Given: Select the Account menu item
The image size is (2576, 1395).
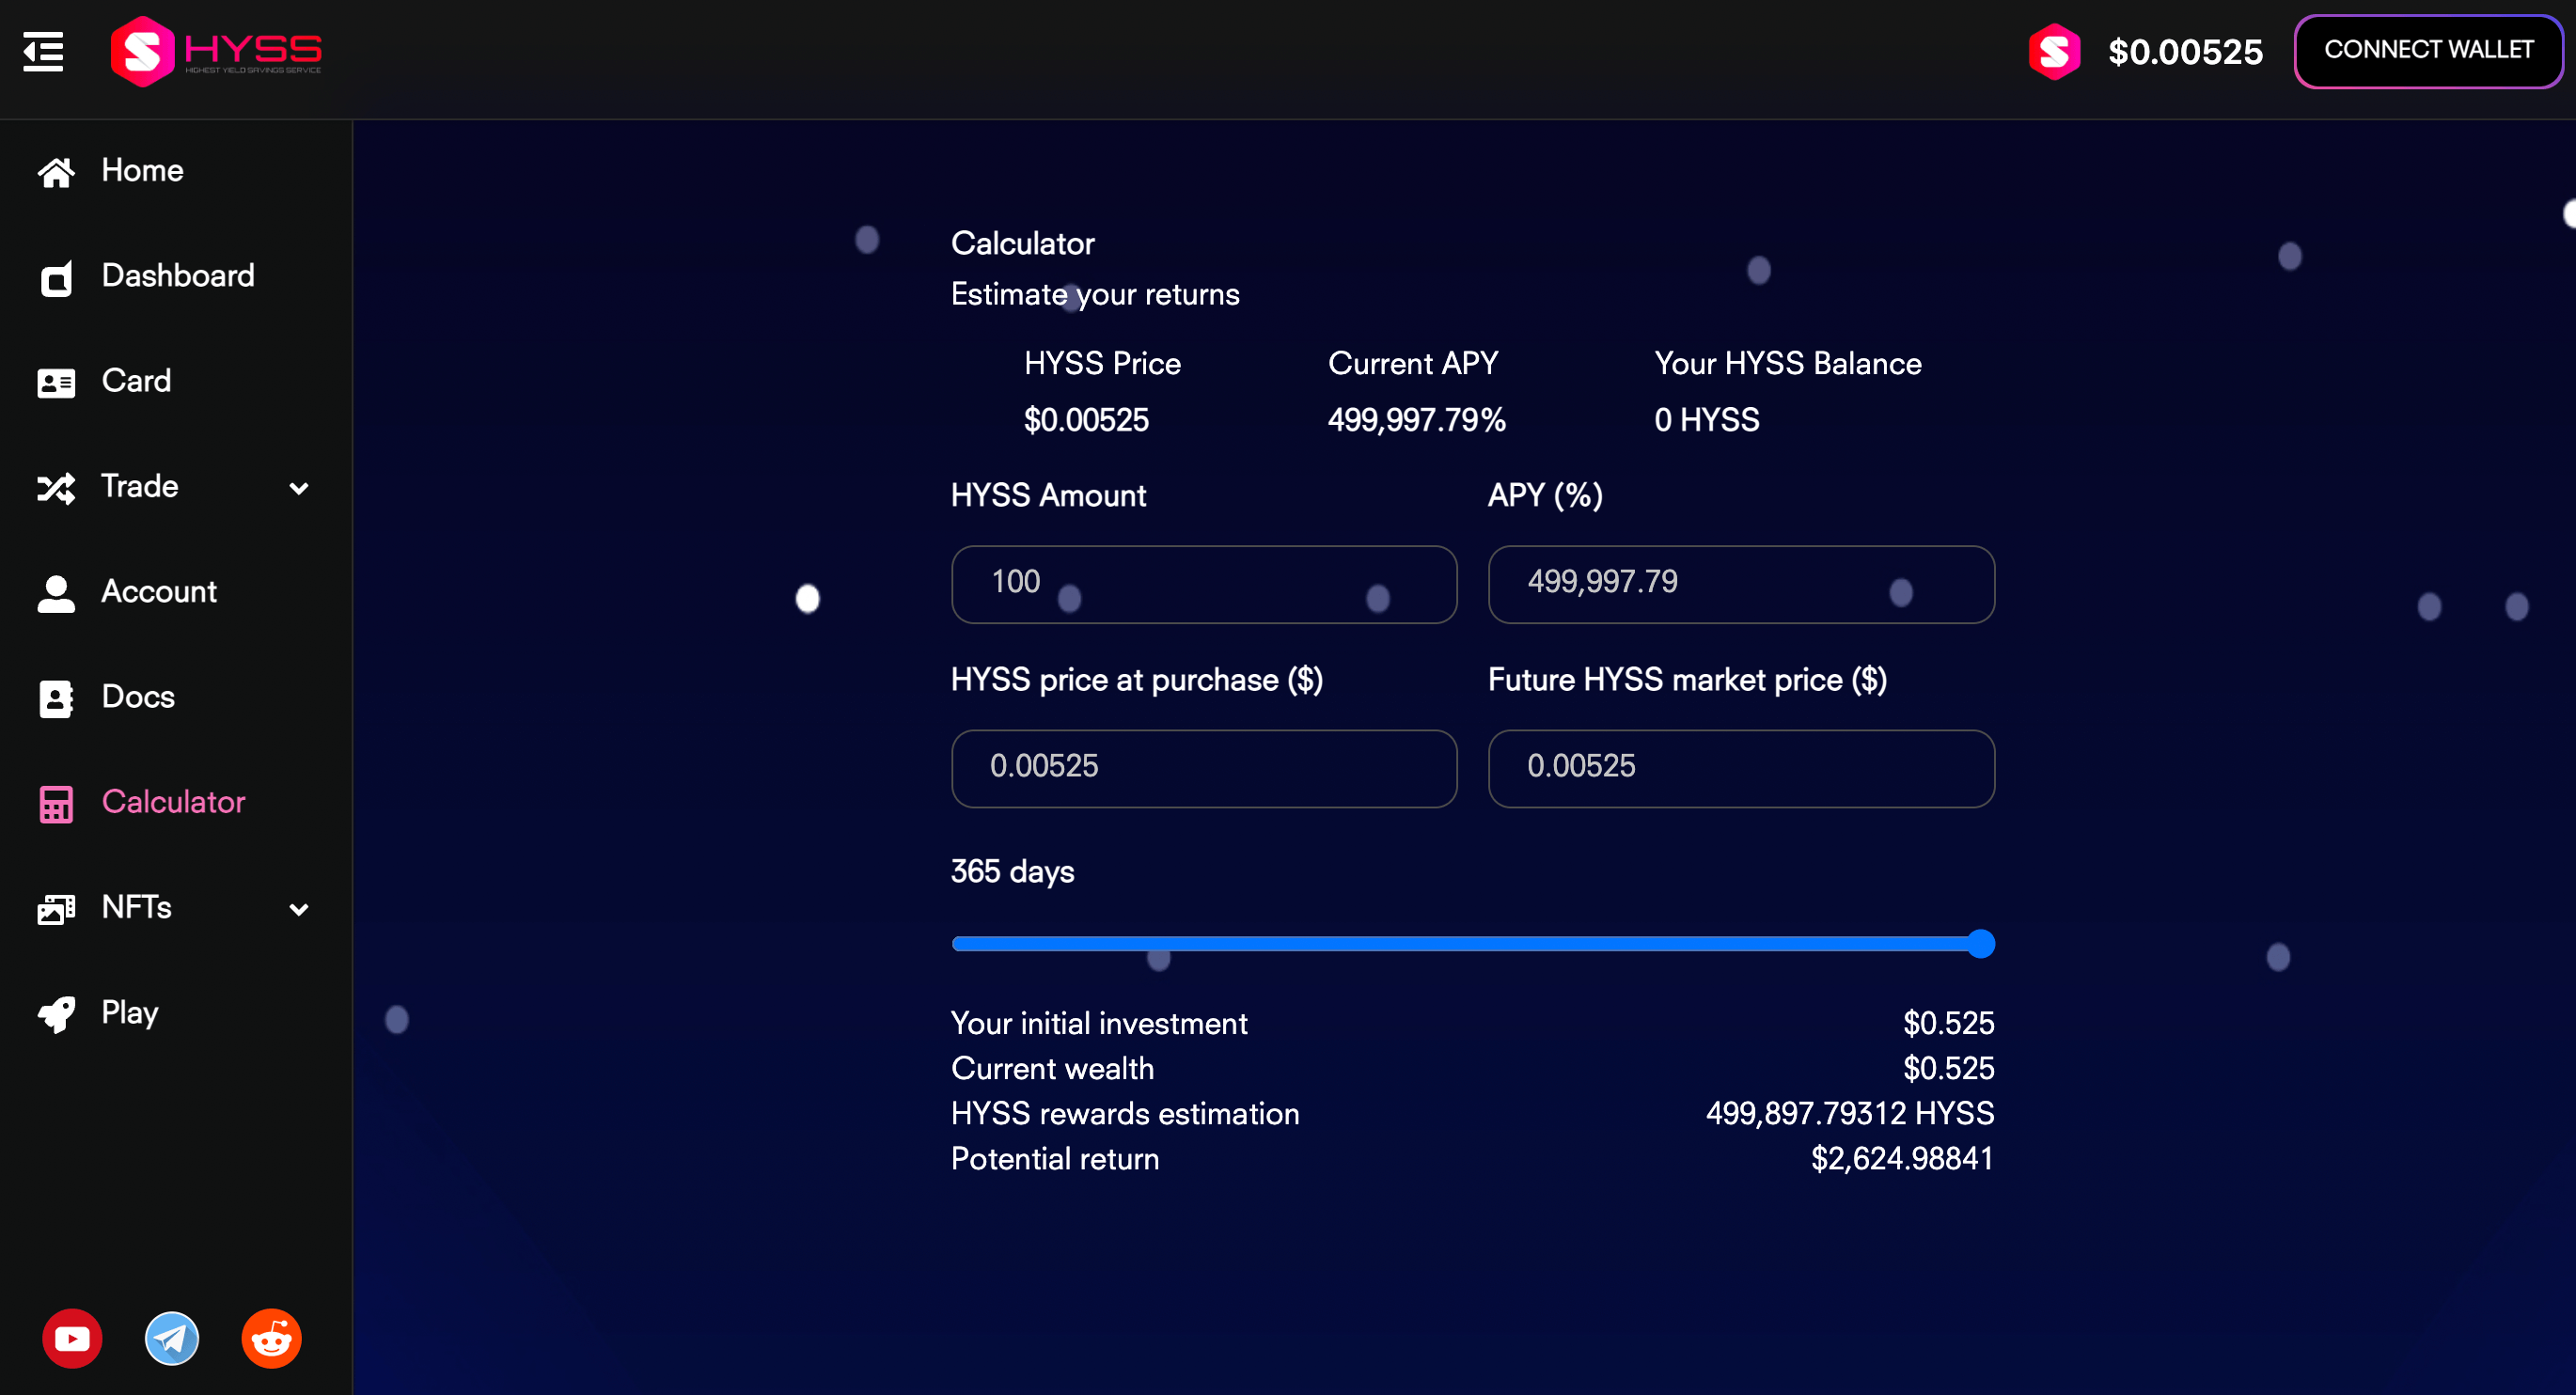Looking at the screenshot, I should click(x=159, y=592).
